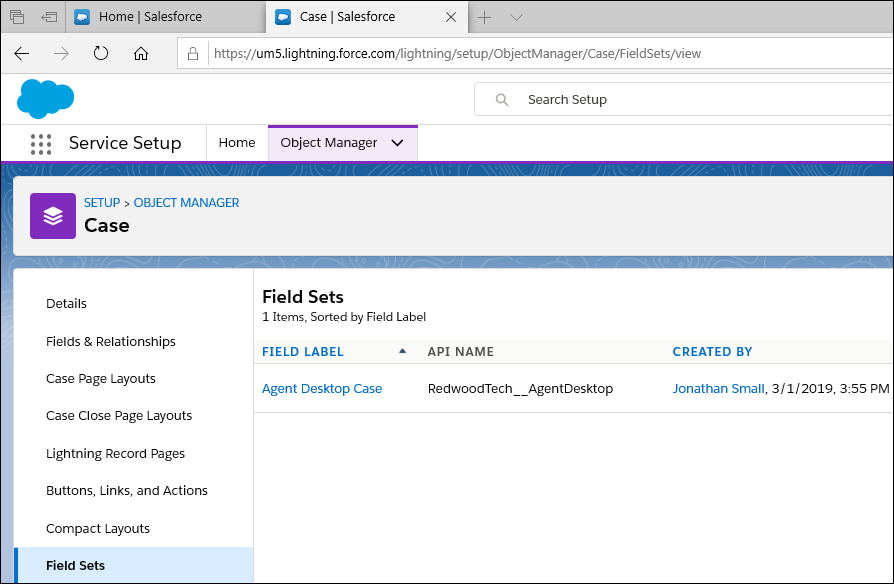
Task: Sort by the CREATED BY column header
Action: [712, 352]
